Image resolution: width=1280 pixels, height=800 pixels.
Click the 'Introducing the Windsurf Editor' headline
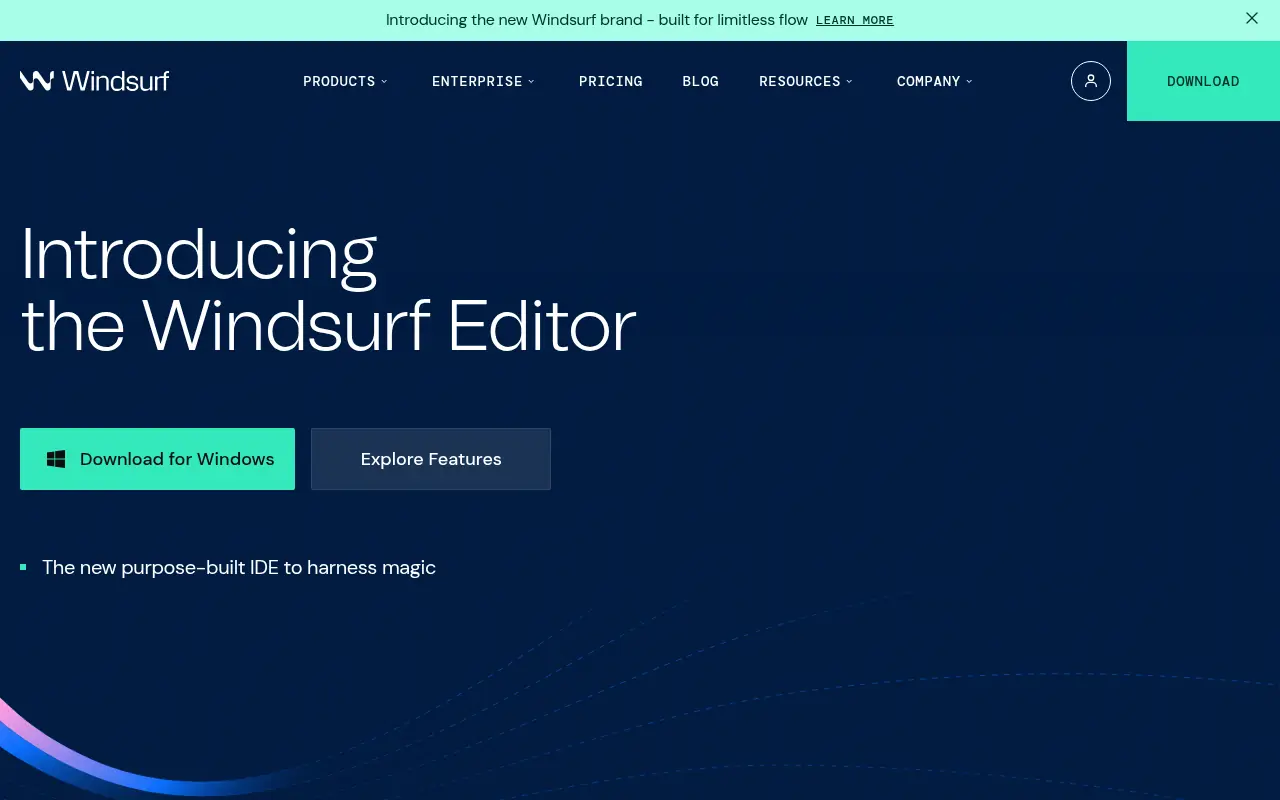pos(328,289)
